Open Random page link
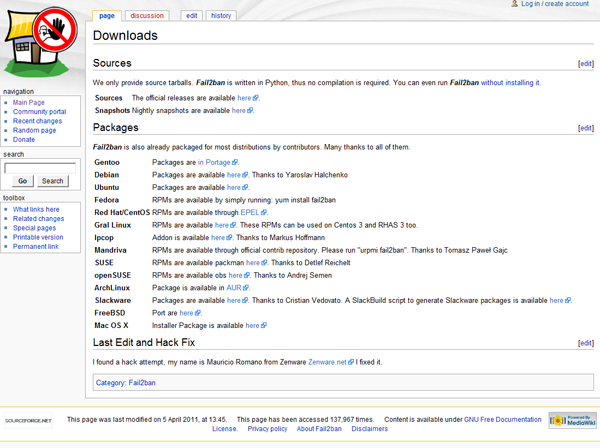Viewport: 600px width, 448px height. 34,130
